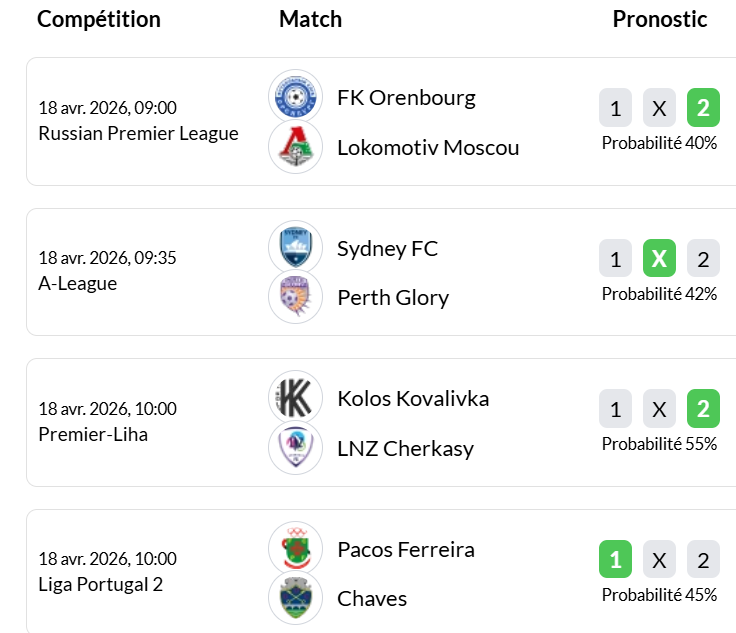The width and height of the screenshot is (736, 633).
Task: Click the Perth Glory team crest
Action: click(x=295, y=297)
